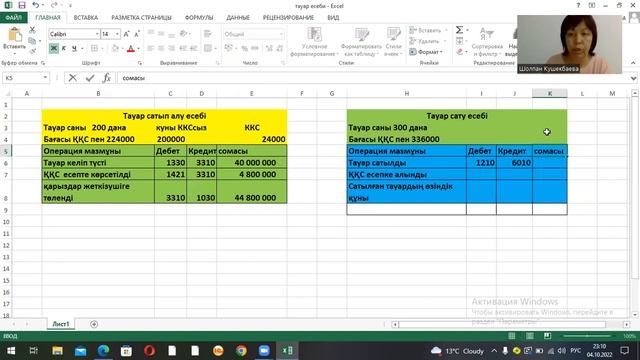This screenshot has width=640, height=360.
Task: Click the Undo arrow icon
Action: pyautogui.click(x=36, y=5)
